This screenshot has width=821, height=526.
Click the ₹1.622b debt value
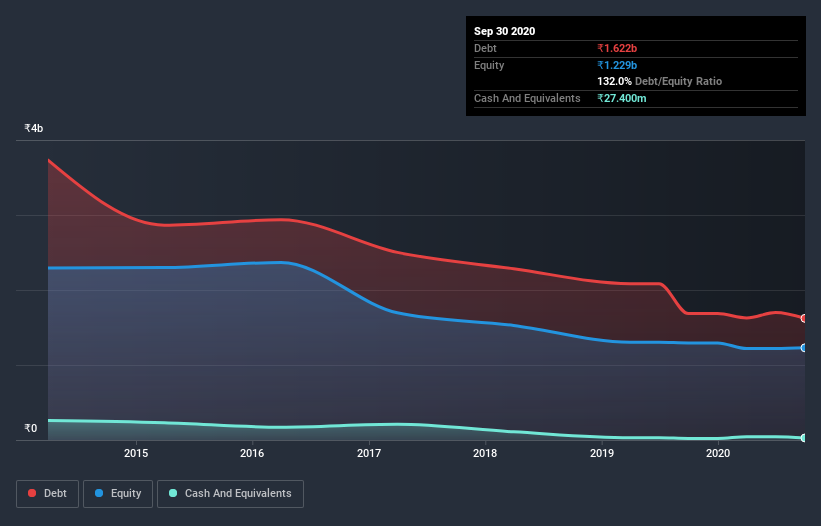617,48
